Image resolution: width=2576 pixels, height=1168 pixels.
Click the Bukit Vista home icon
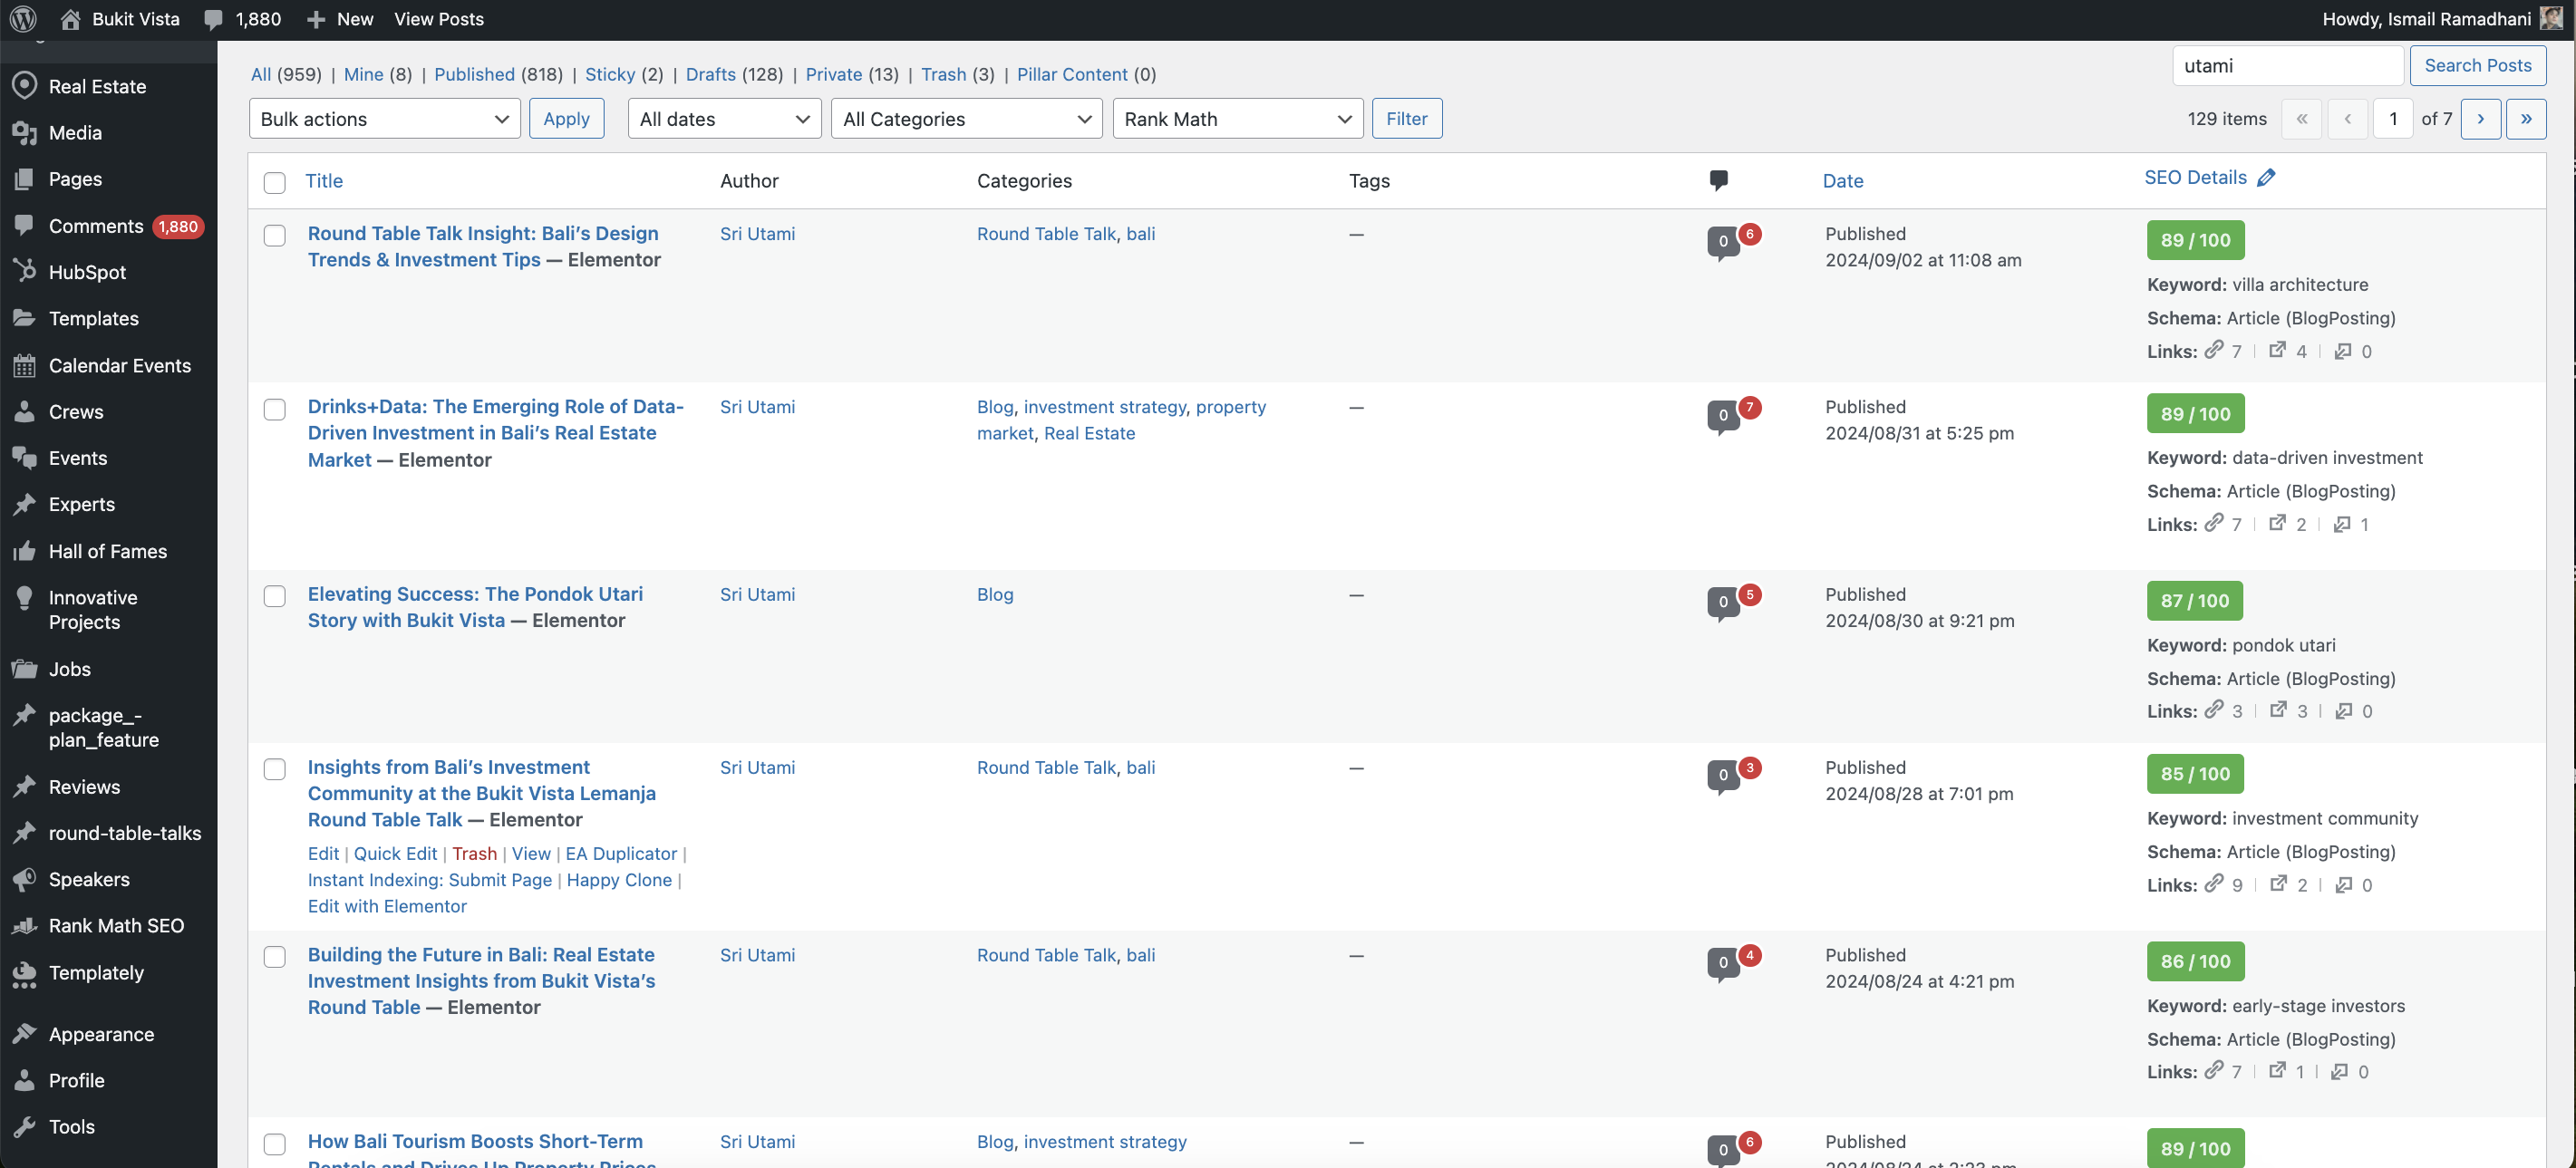(x=70, y=19)
